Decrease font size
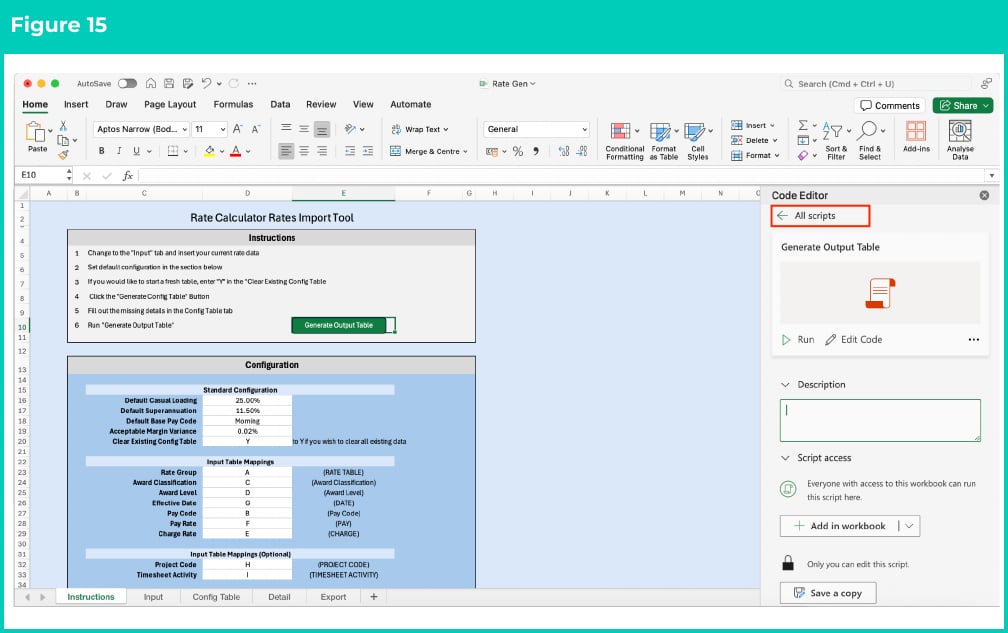 (x=255, y=129)
